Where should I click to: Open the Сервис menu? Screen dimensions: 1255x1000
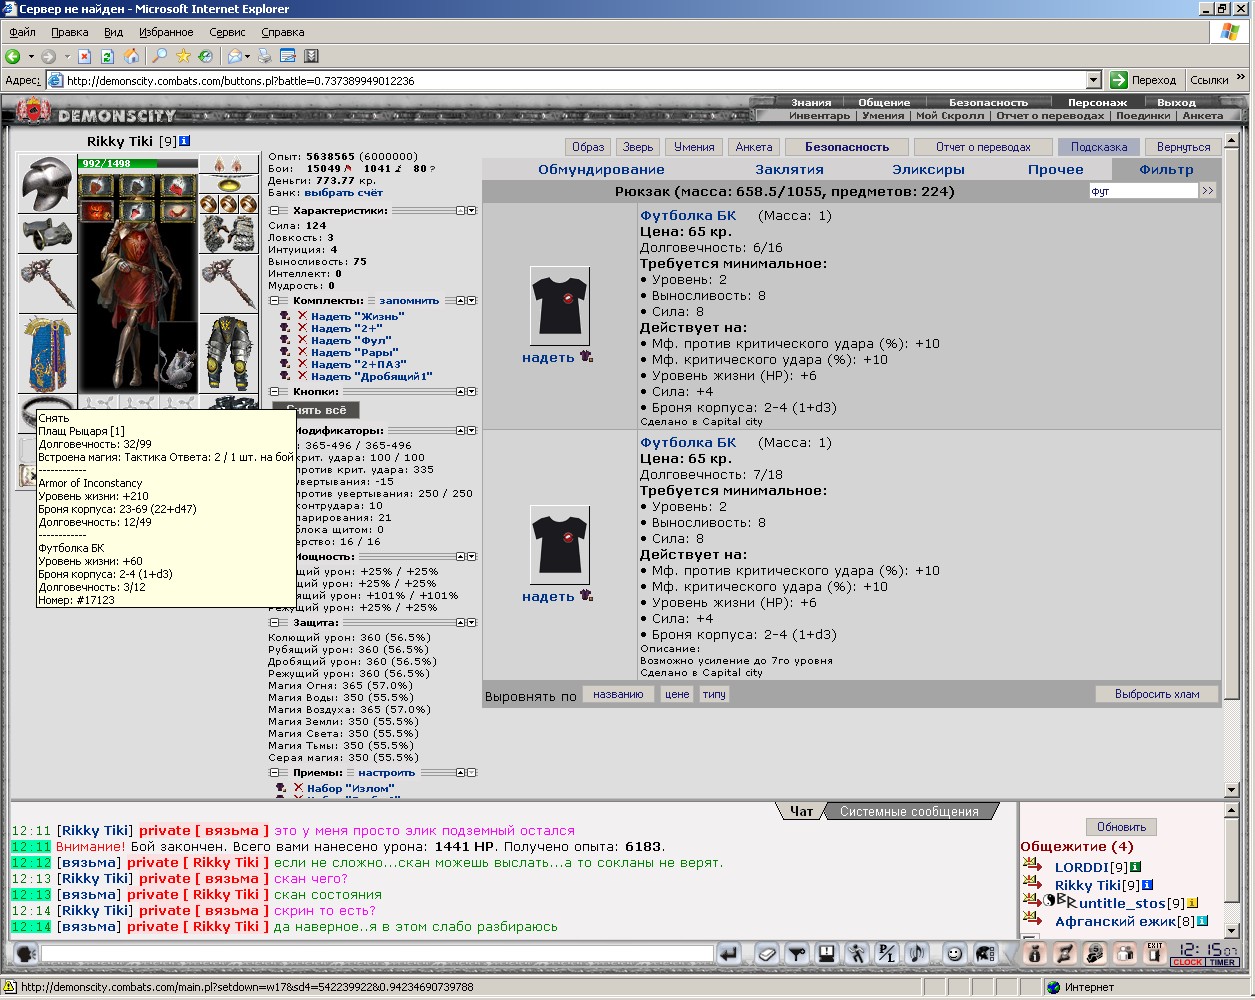point(227,32)
